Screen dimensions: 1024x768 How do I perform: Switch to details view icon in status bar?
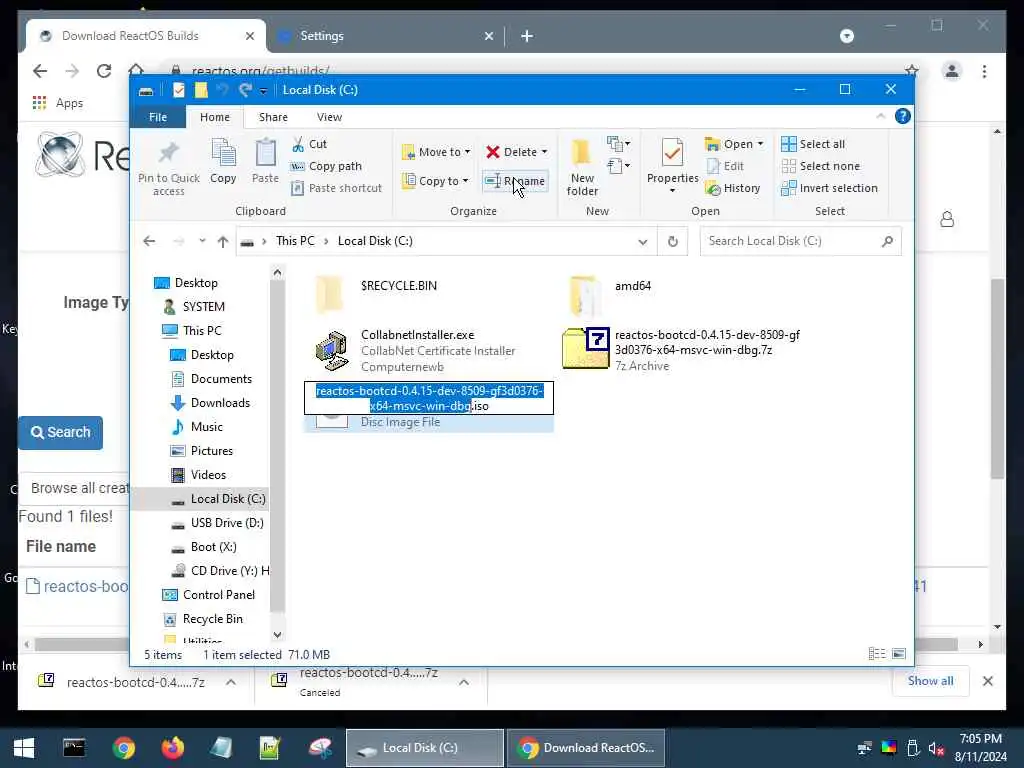coord(877,654)
